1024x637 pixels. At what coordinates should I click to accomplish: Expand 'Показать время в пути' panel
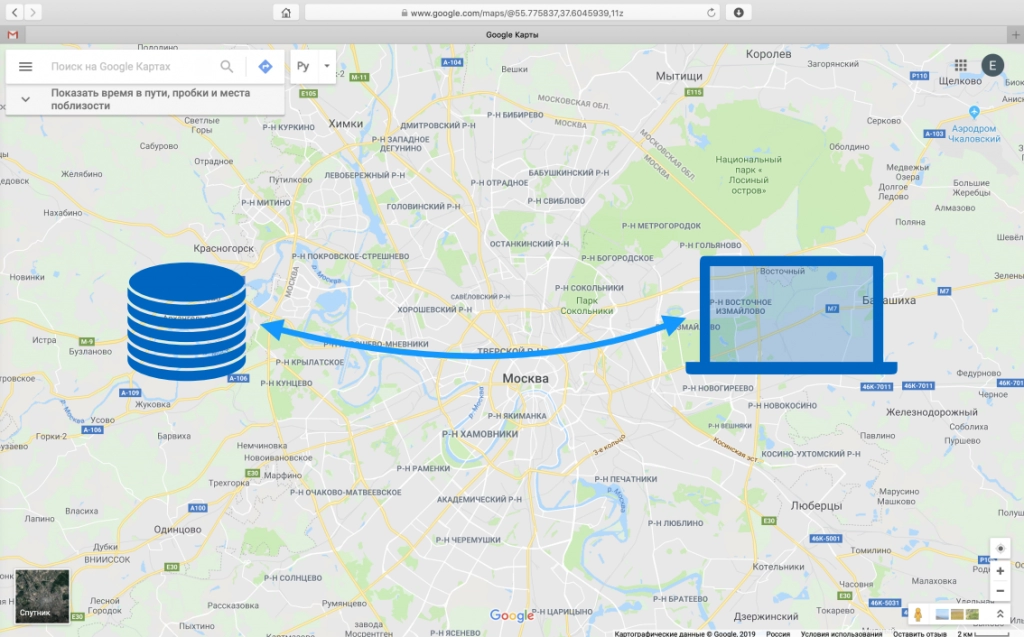pos(25,99)
